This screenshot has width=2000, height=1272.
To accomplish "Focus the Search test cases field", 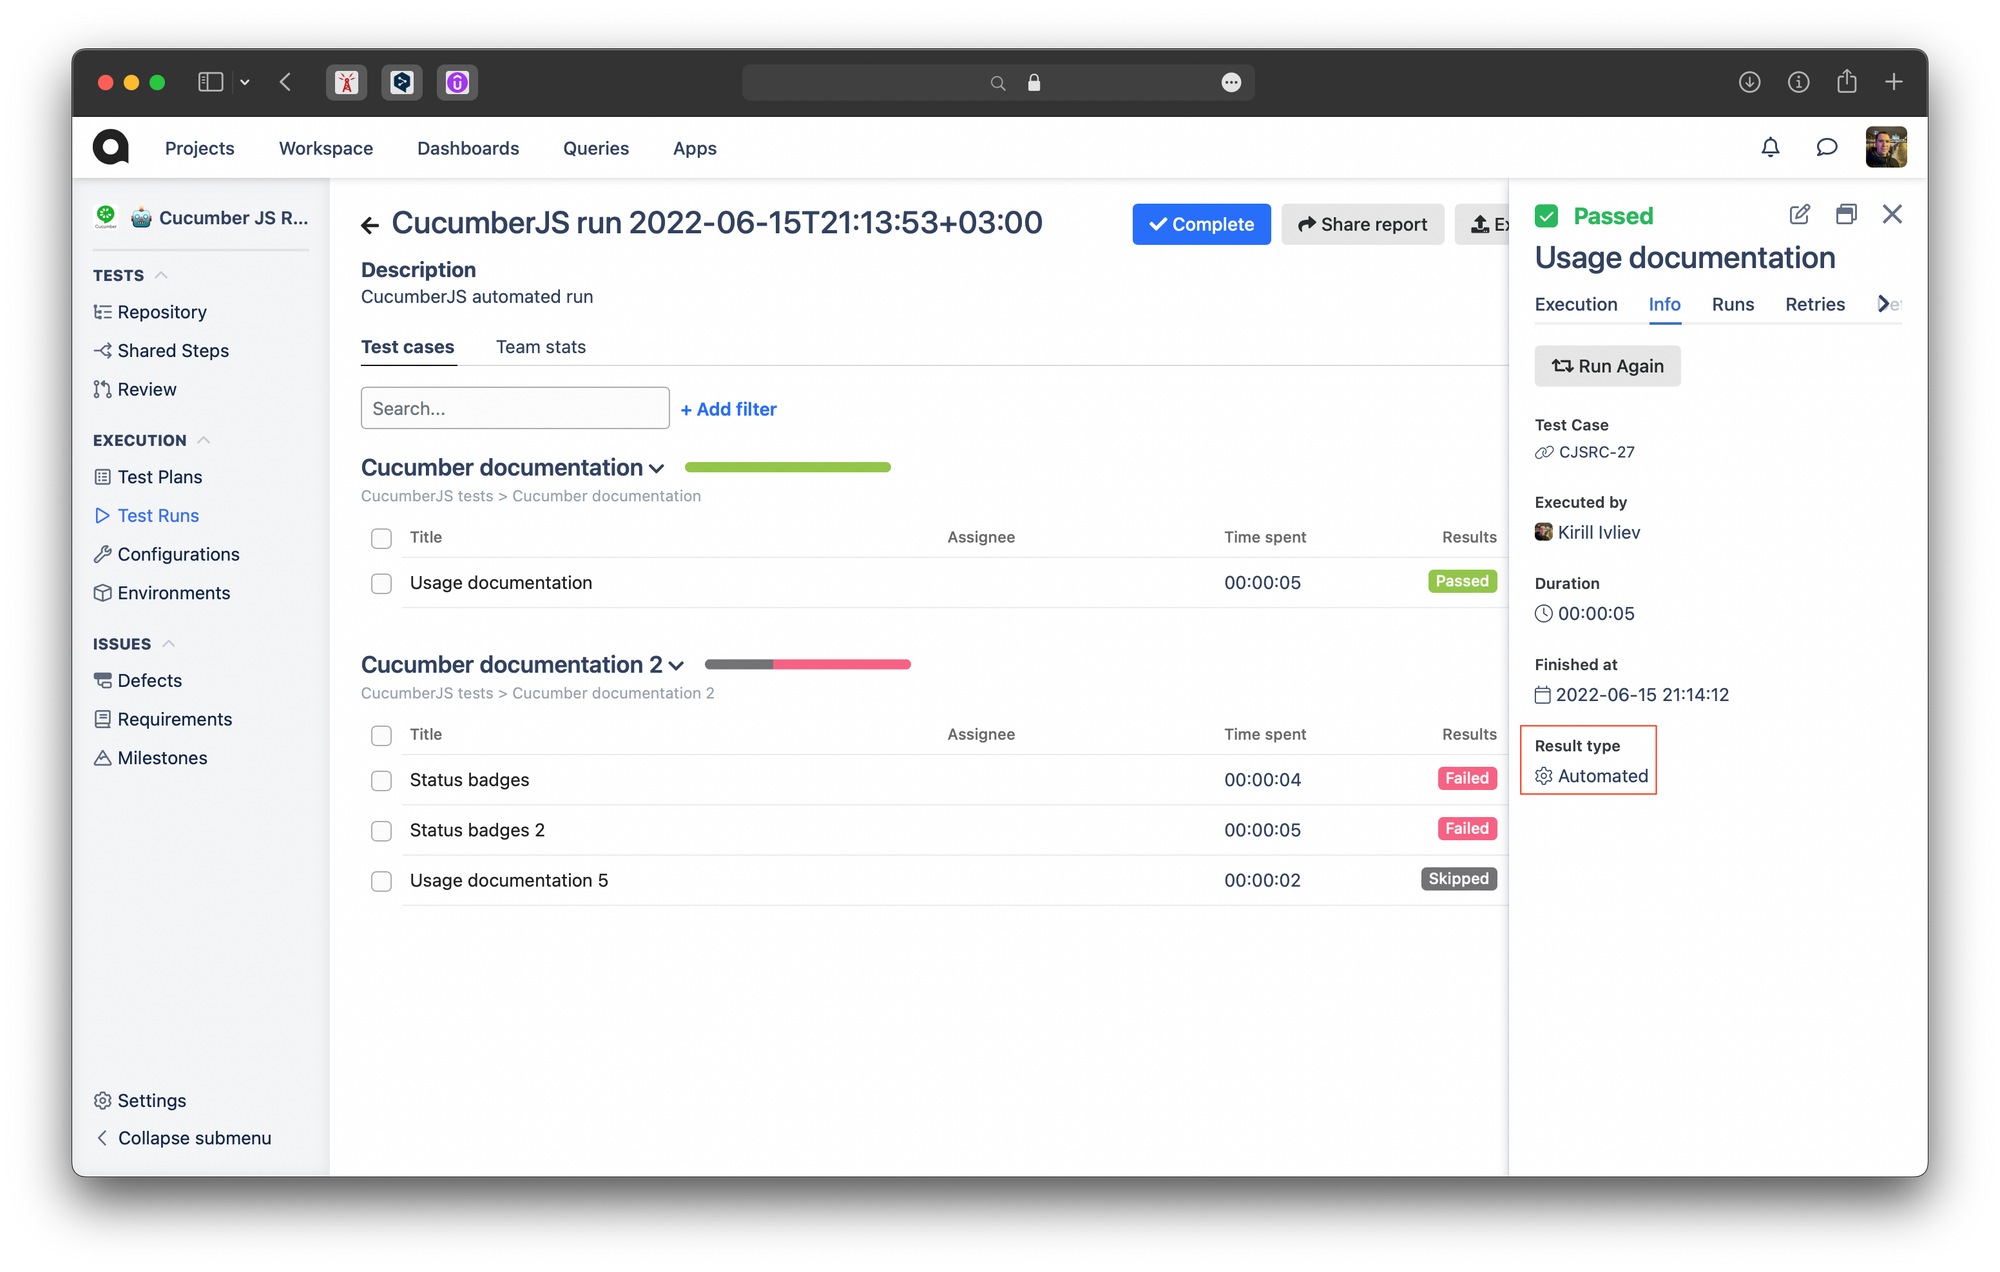I will 514,408.
